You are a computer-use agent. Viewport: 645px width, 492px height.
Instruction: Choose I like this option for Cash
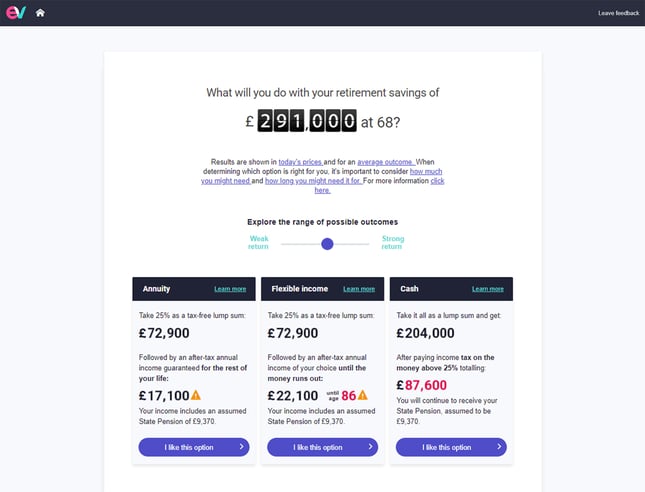pyautogui.click(x=451, y=447)
